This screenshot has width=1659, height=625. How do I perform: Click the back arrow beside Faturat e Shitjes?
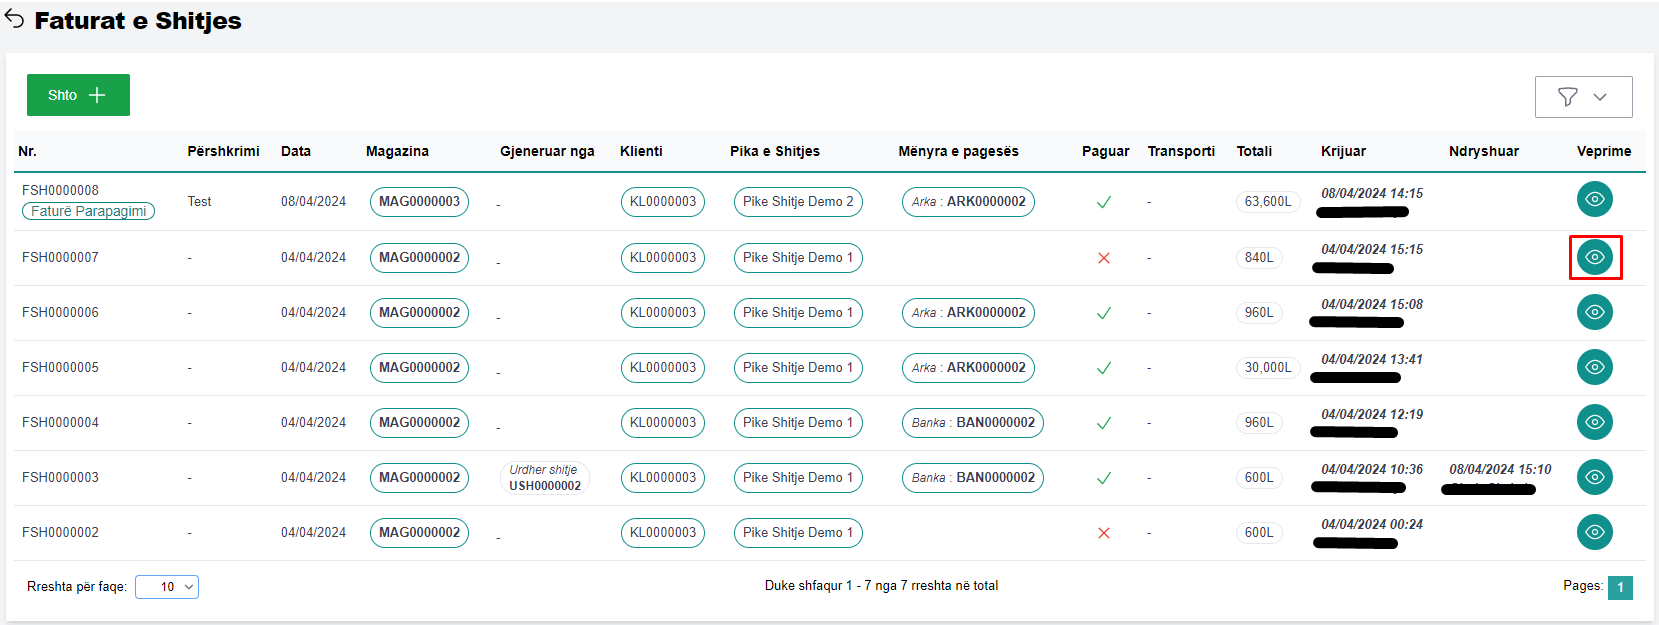14,19
